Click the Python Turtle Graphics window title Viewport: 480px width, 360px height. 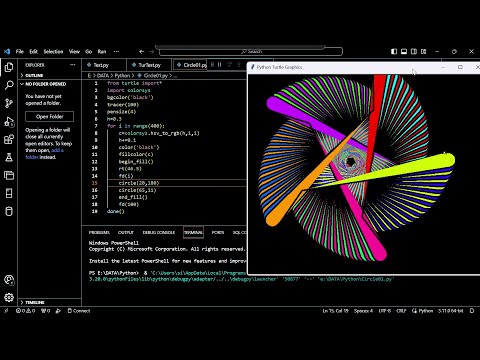279,67
